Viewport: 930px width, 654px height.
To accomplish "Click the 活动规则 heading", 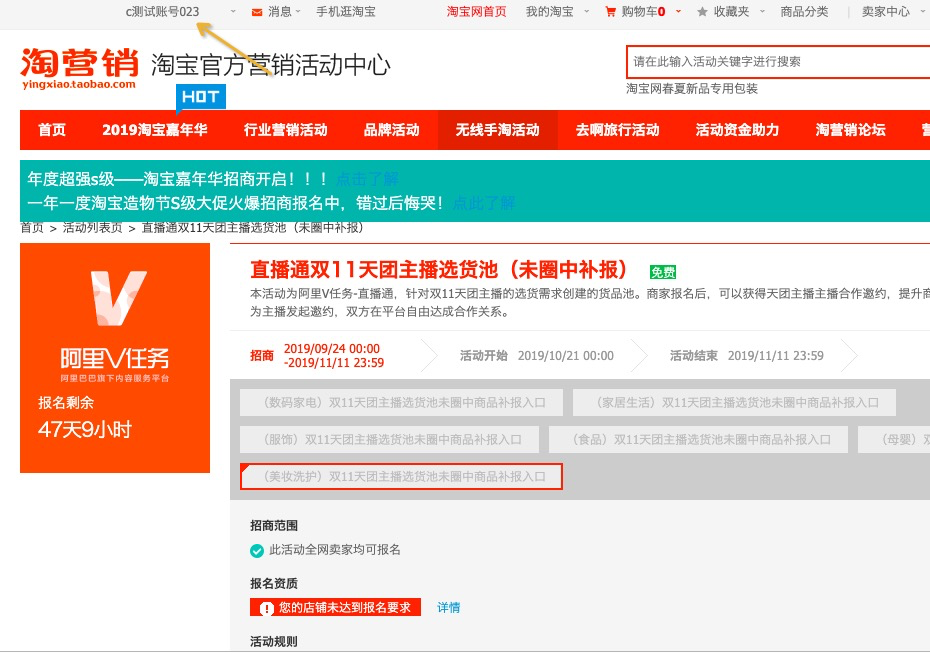I will click(274, 642).
